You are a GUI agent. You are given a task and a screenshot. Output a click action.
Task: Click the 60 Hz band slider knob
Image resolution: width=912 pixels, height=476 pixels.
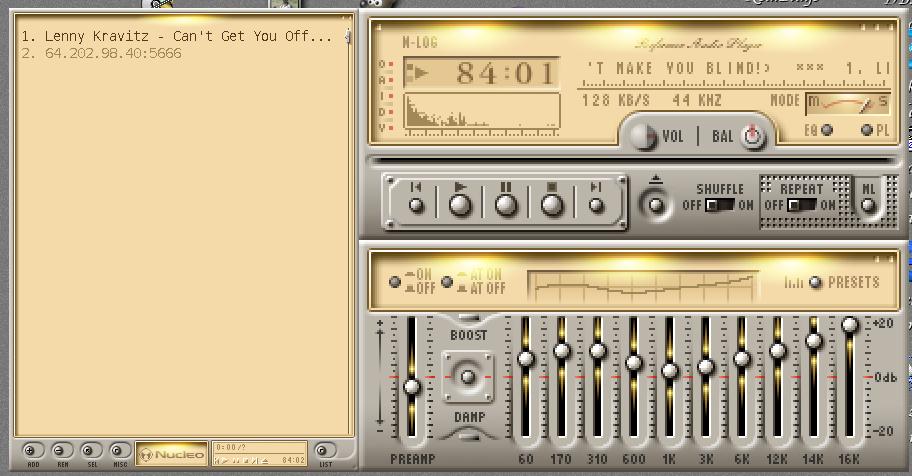(525, 358)
